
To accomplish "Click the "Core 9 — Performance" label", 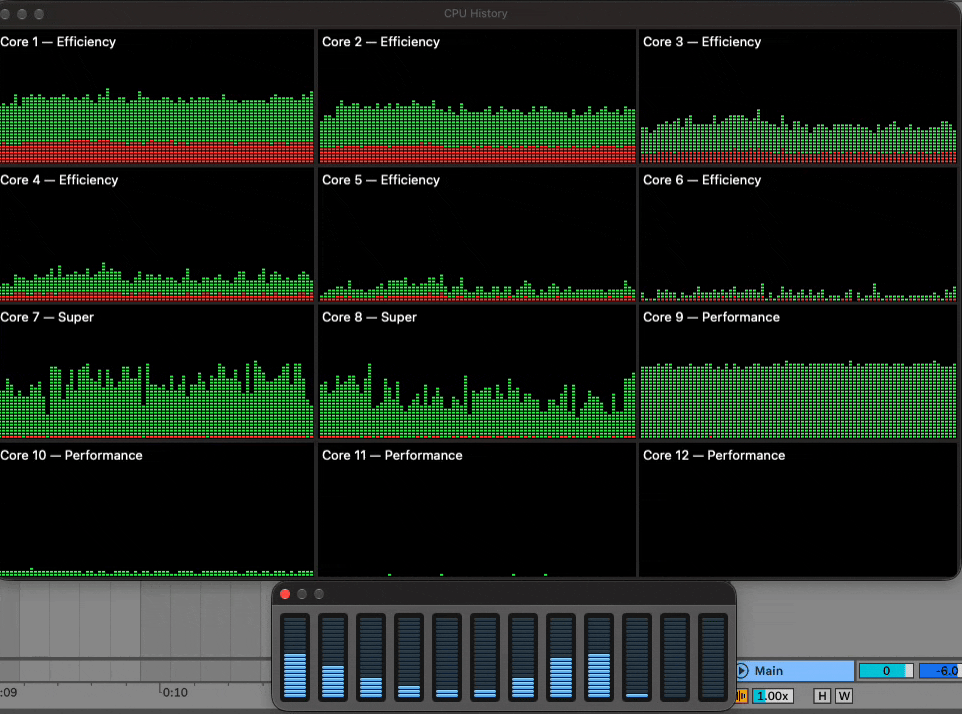I will click(x=711, y=317).
